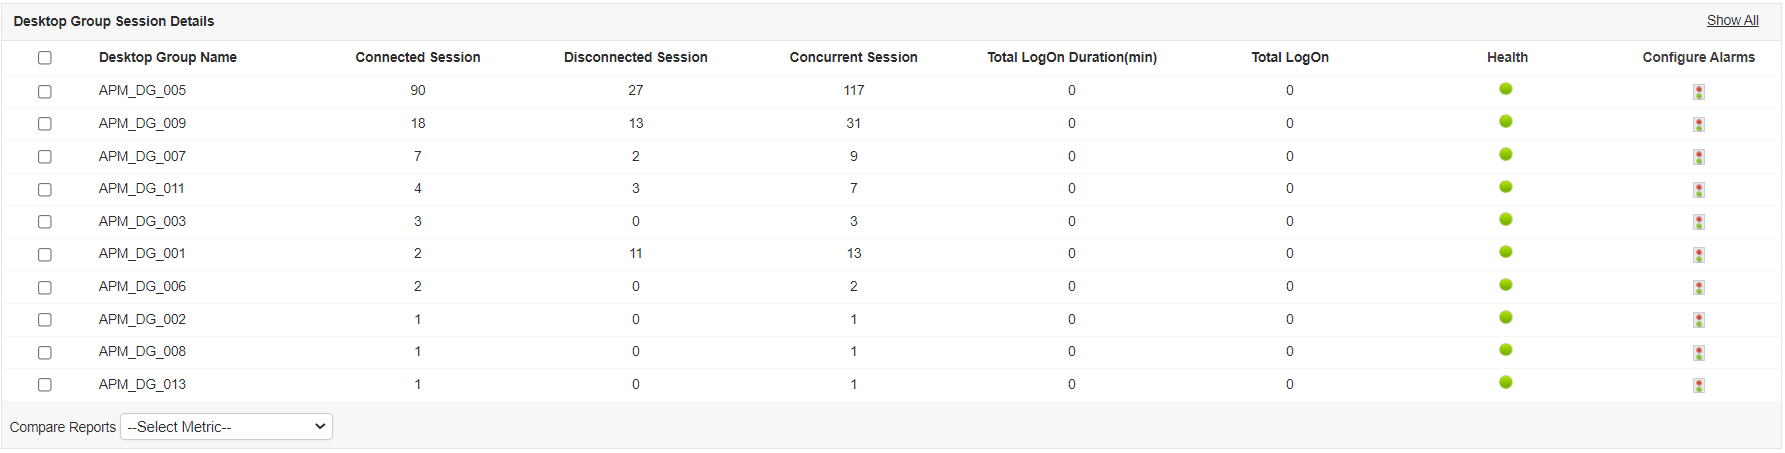Open APM_DG_013 desktop group details
This screenshot has height=453, width=1785.
[142, 385]
